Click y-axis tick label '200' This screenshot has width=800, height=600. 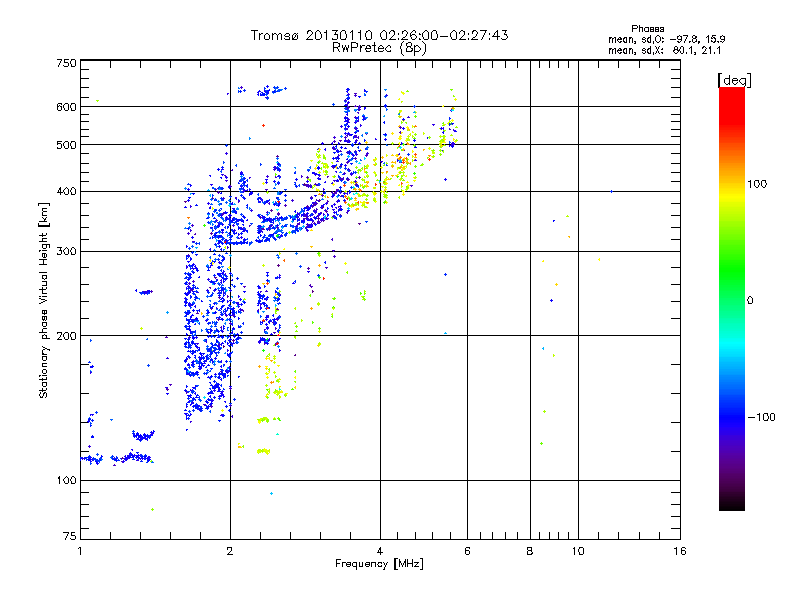(66, 336)
